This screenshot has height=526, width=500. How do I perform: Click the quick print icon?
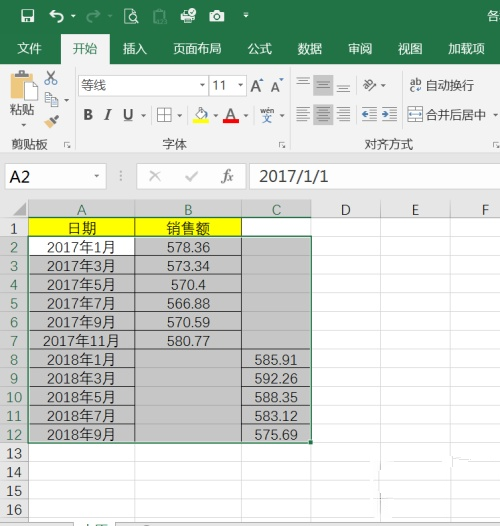(188, 16)
